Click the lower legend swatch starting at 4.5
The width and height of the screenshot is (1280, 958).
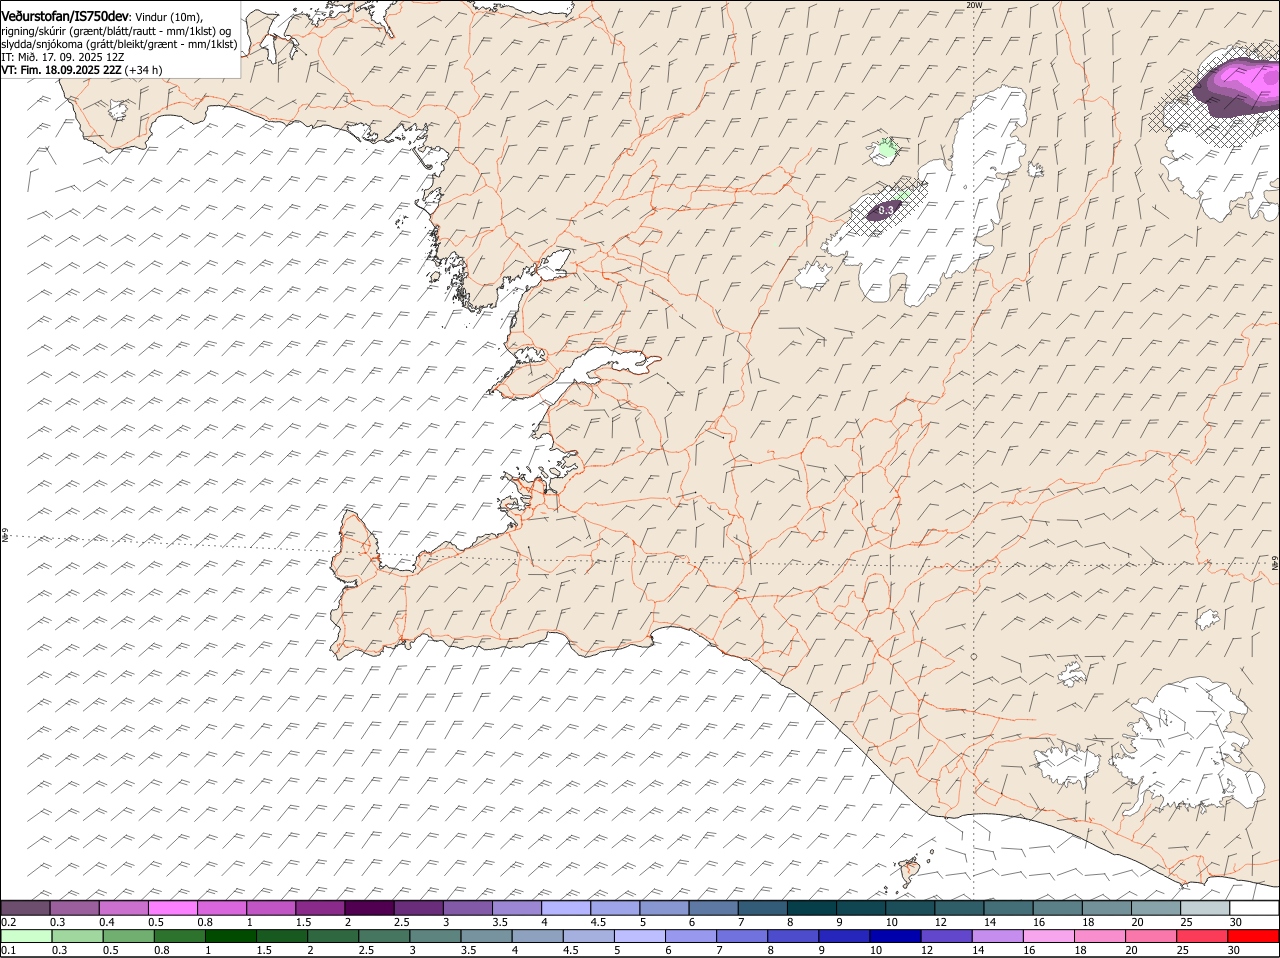[588, 936]
